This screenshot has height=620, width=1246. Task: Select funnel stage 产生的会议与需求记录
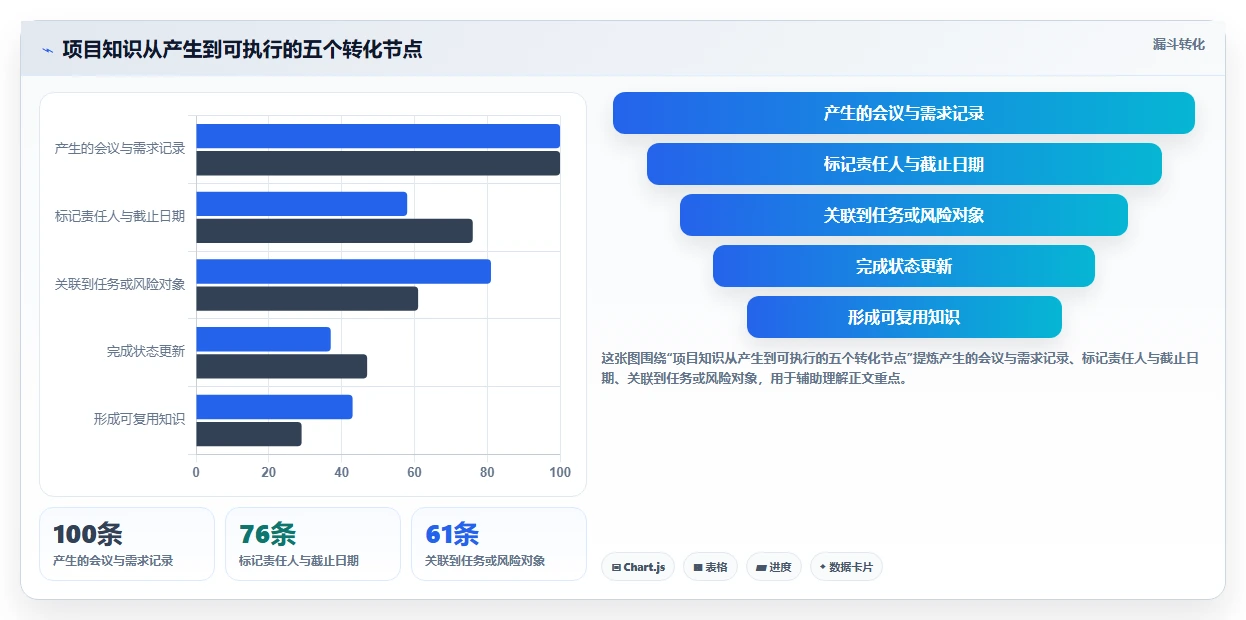(x=904, y=113)
